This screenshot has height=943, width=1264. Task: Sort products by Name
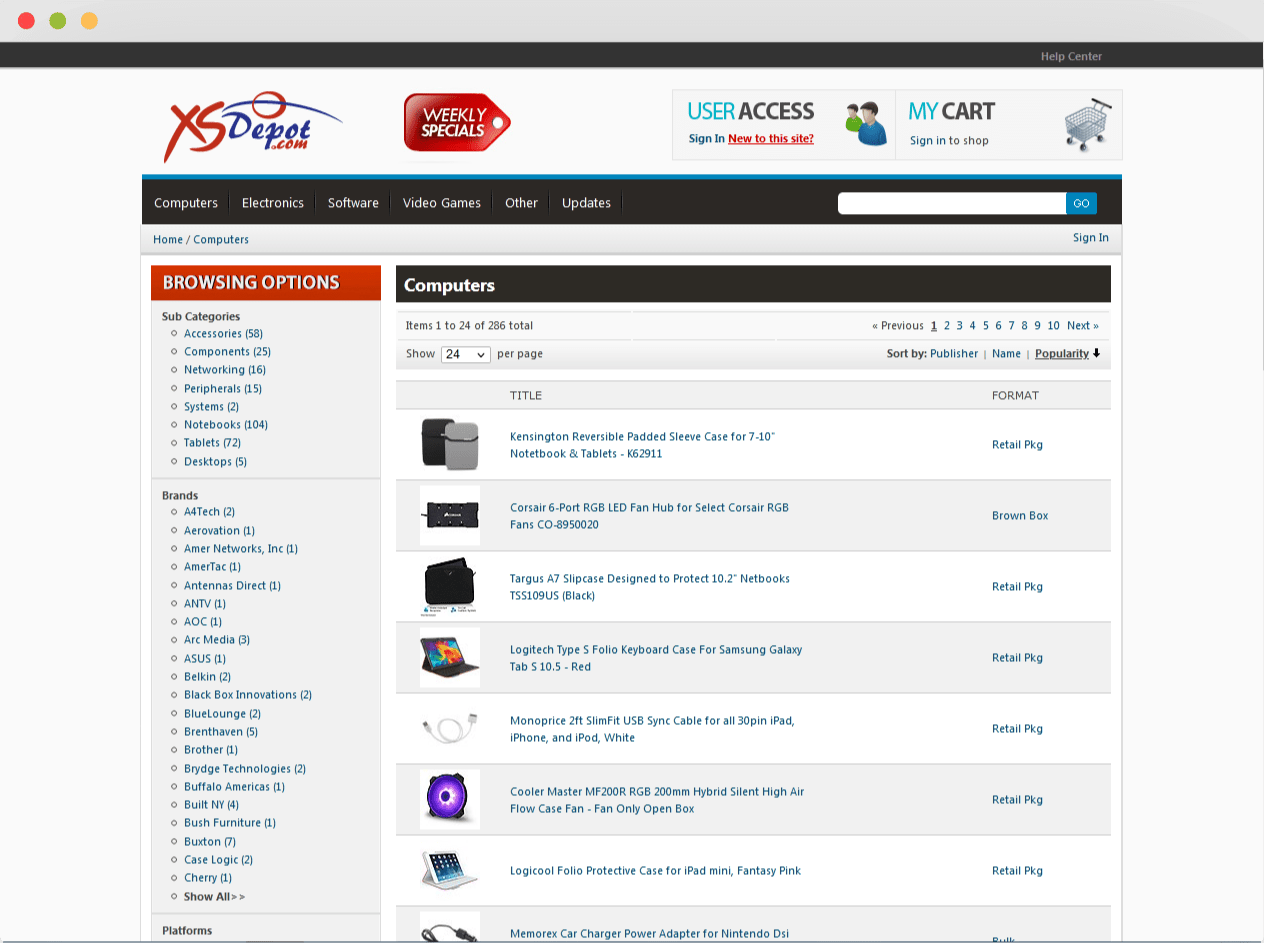pyautogui.click(x=1006, y=354)
